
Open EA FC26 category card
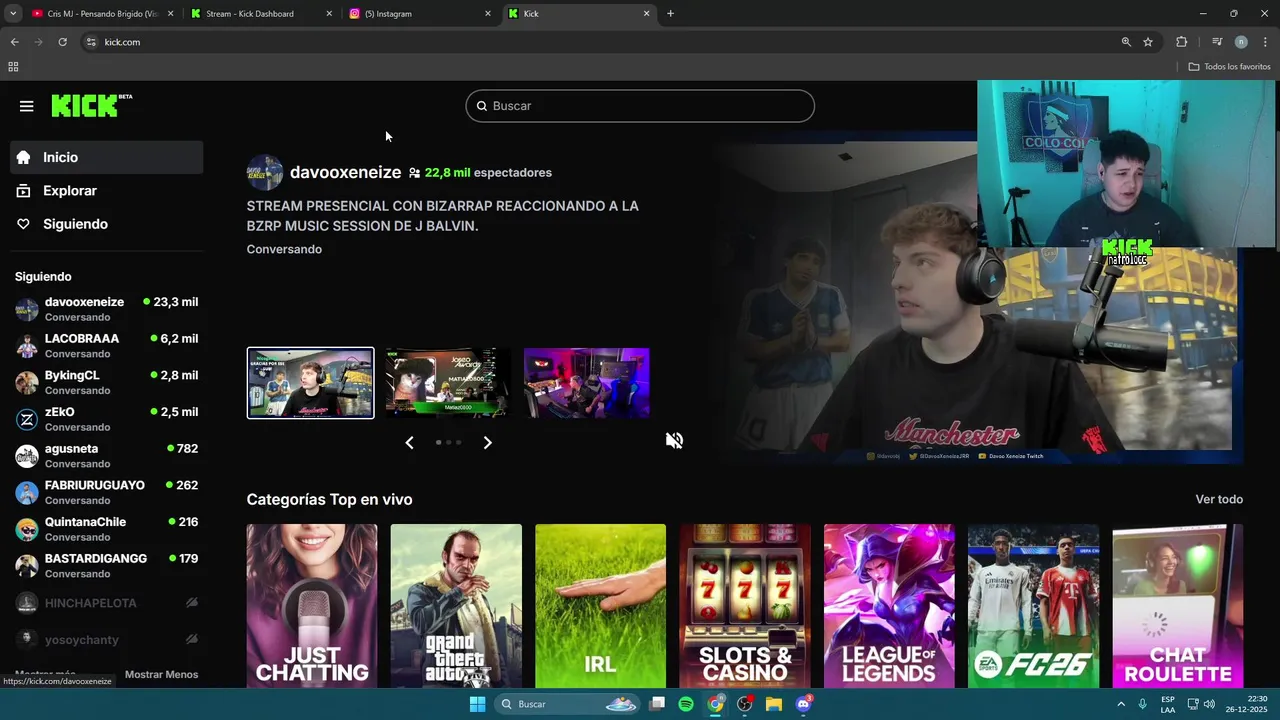coord(1033,606)
